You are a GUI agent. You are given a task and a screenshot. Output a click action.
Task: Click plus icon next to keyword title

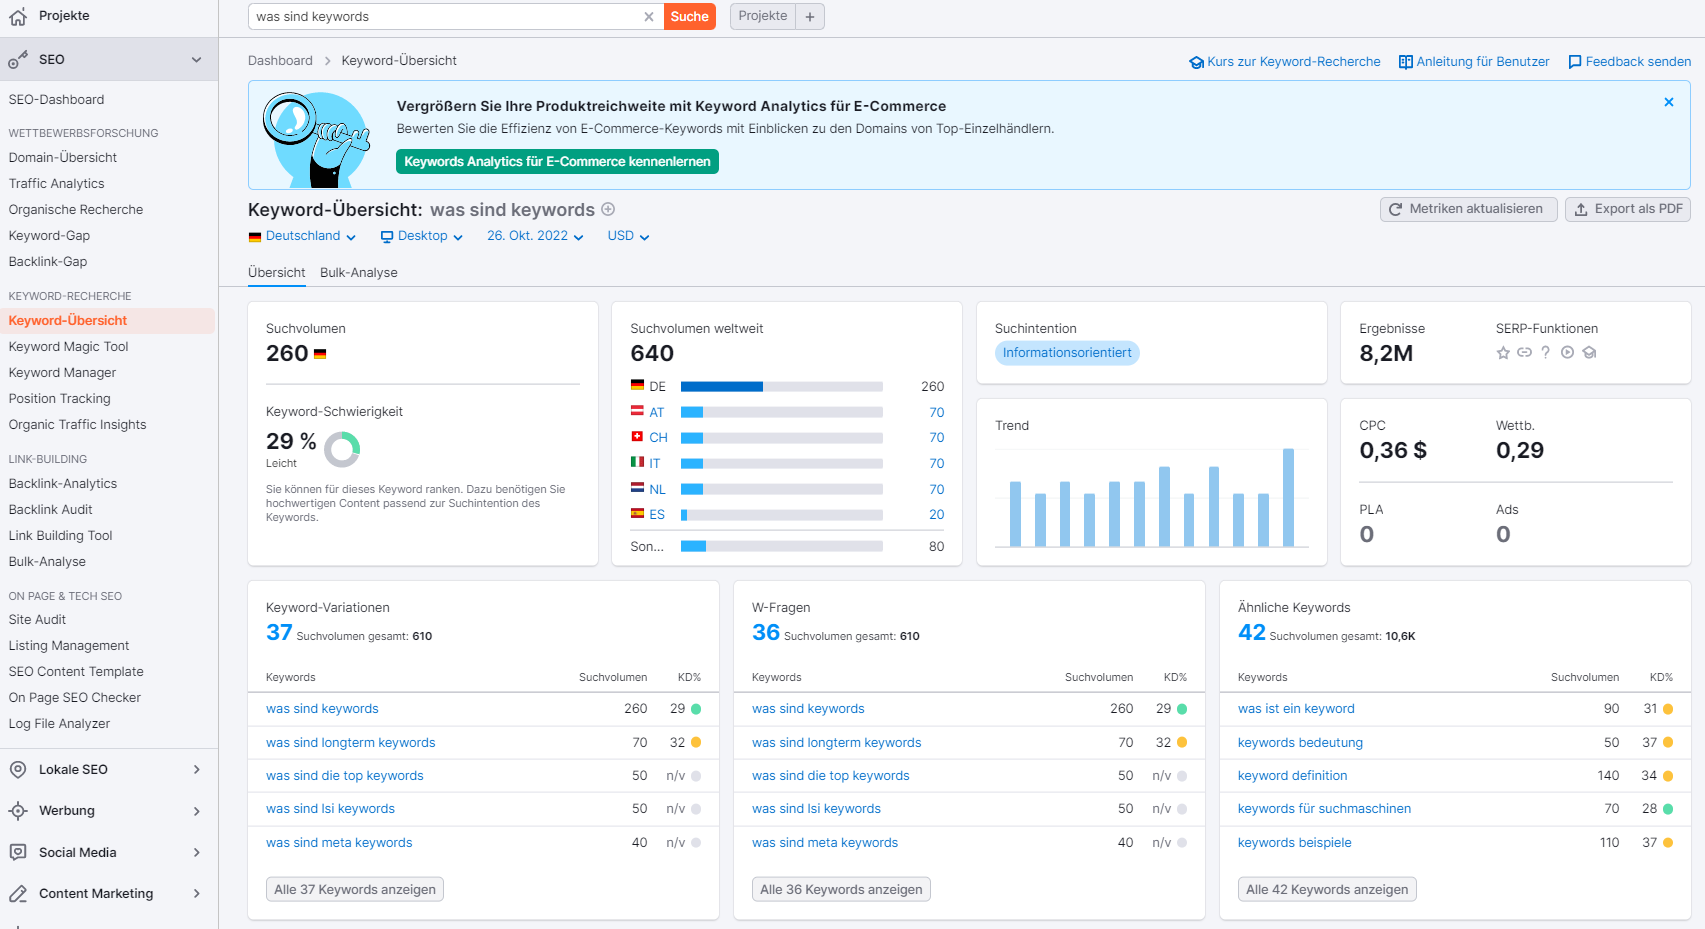click(x=608, y=209)
